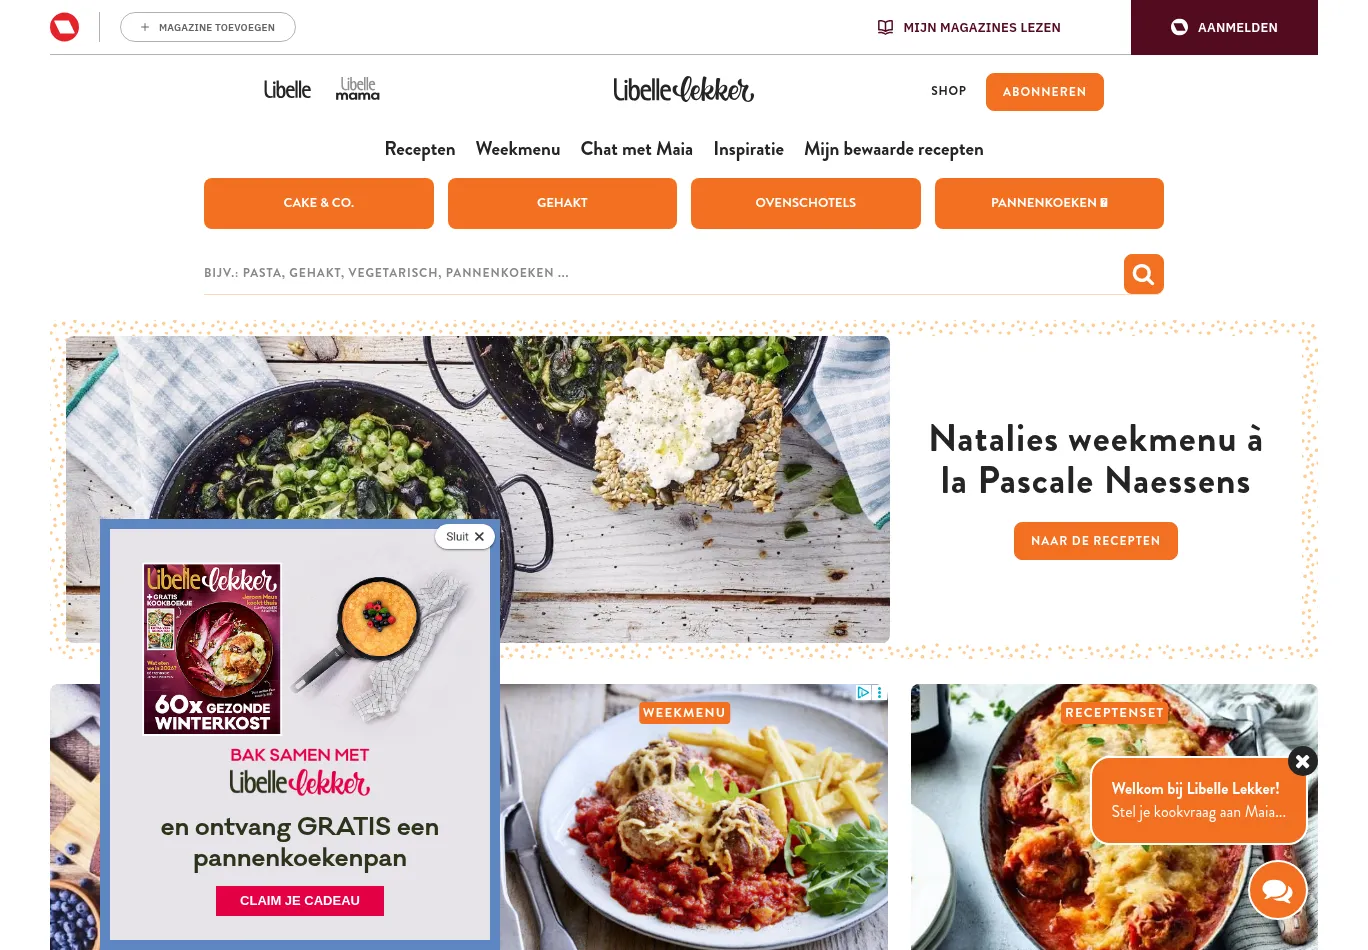Click the Libelle Lekker main logo

click(x=684, y=90)
